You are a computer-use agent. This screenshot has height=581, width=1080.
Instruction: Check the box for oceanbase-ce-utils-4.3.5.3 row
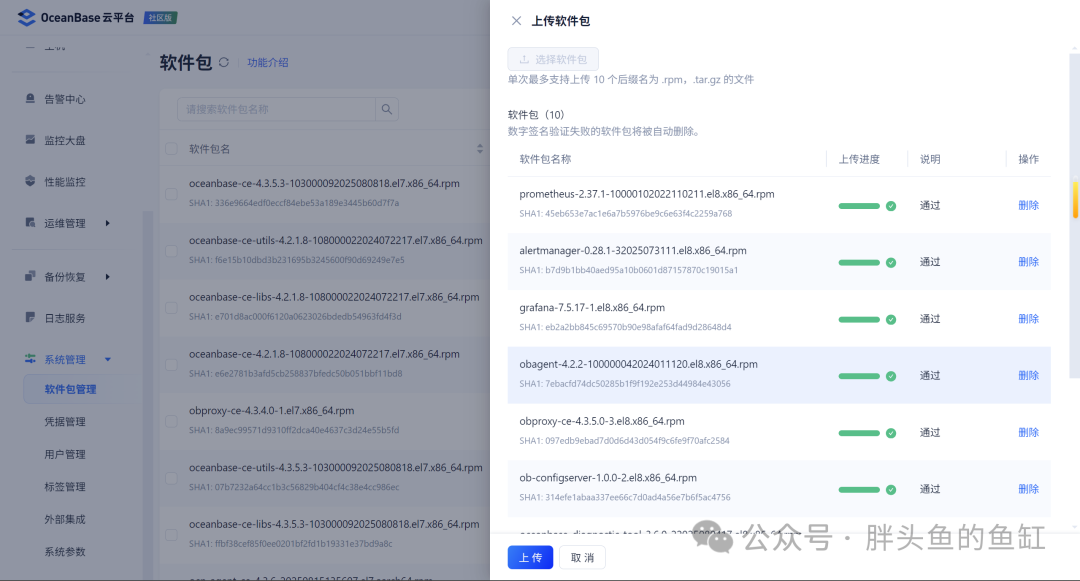click(172, 478)
